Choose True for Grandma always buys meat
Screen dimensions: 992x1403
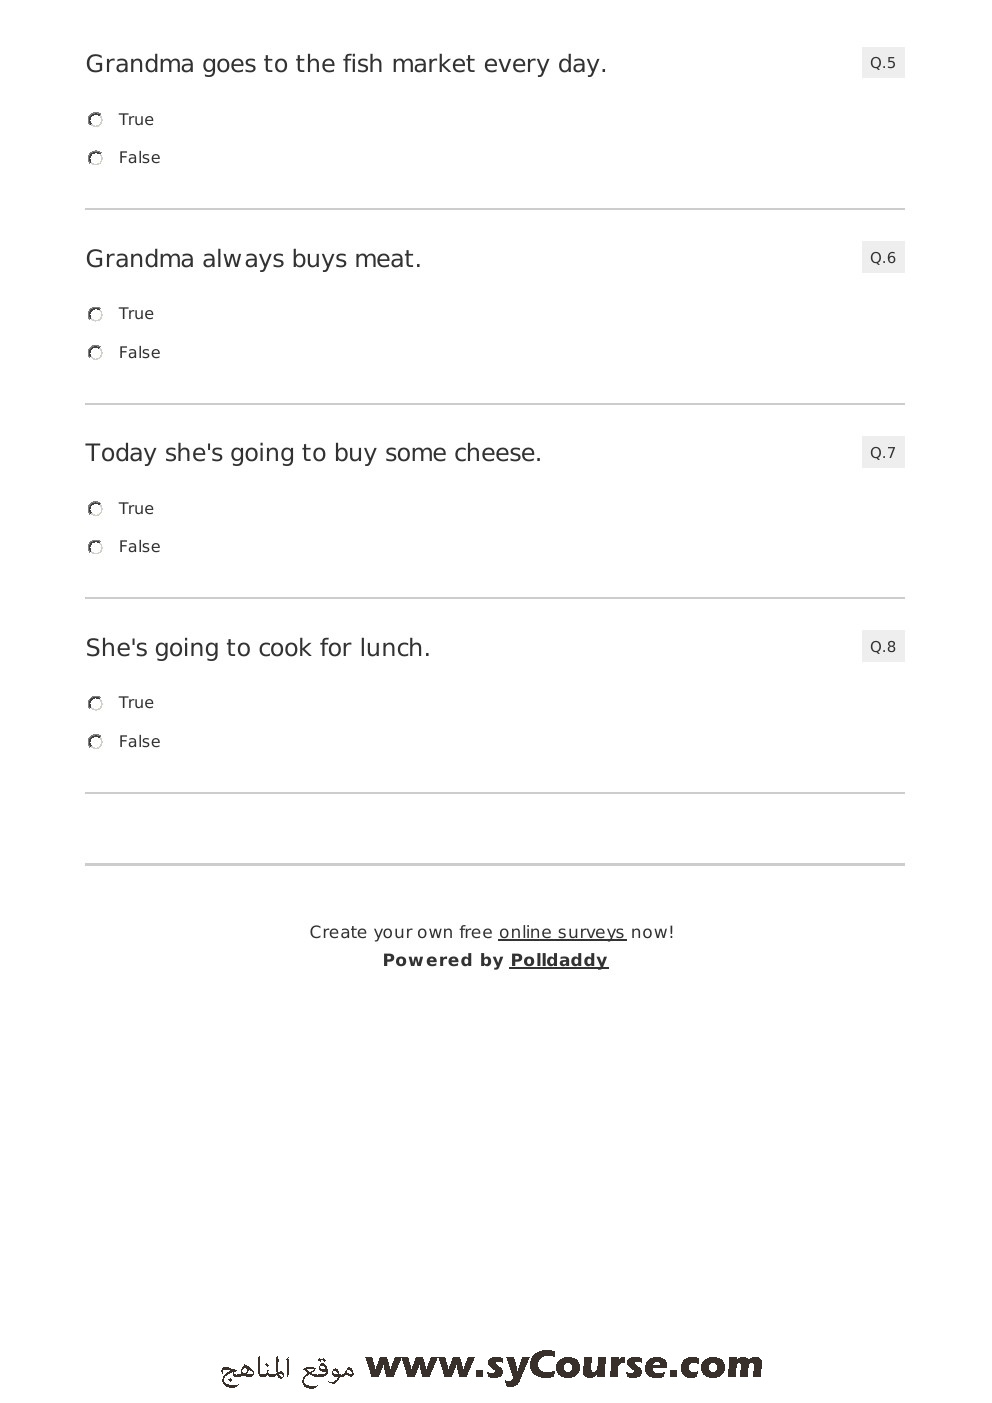[x=95, y=314]
